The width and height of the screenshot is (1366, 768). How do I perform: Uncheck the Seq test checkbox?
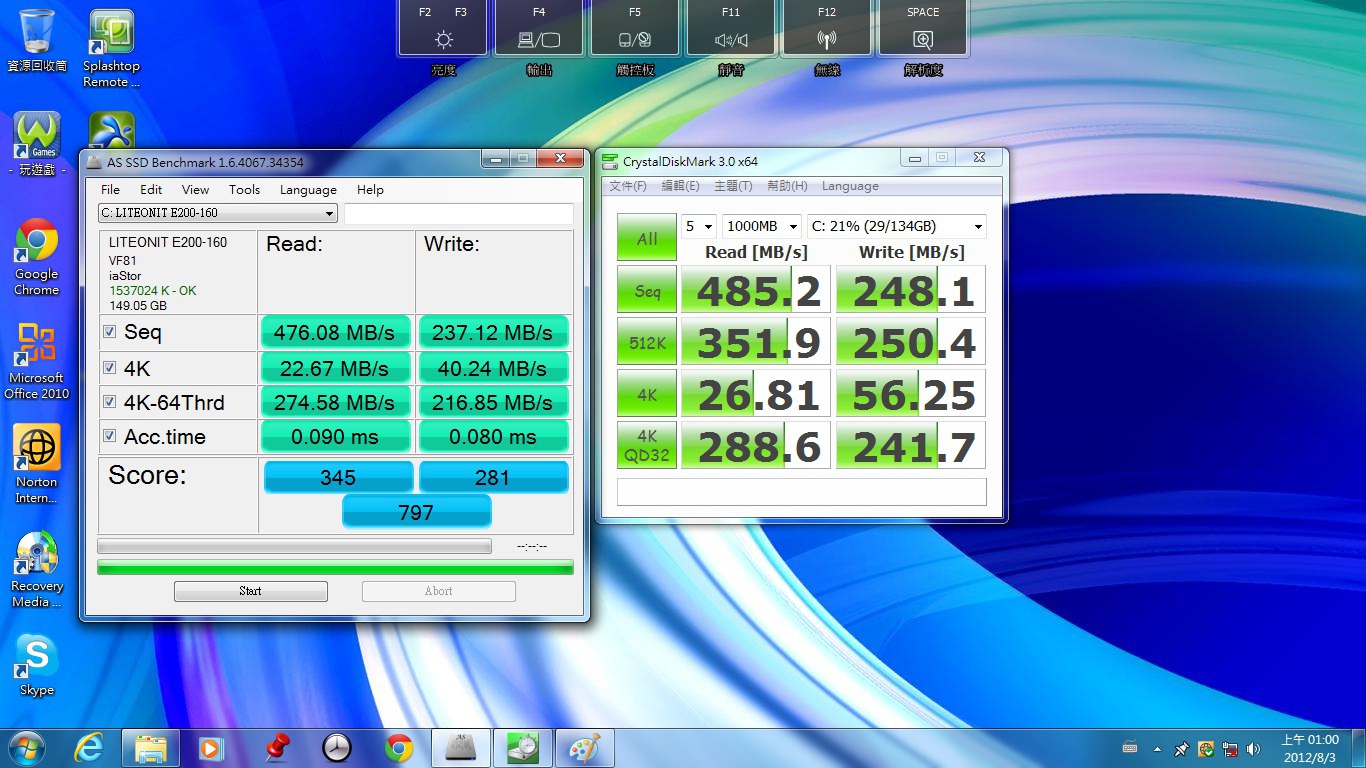coord(110,332)
